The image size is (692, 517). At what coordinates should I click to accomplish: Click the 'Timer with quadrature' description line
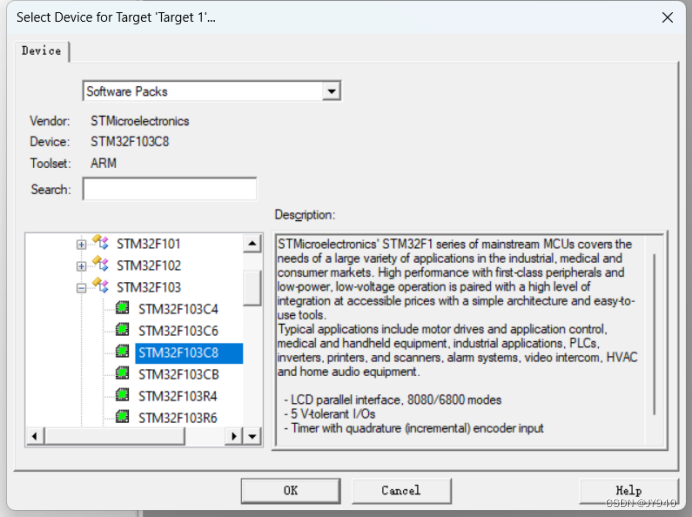pos(414,428)
